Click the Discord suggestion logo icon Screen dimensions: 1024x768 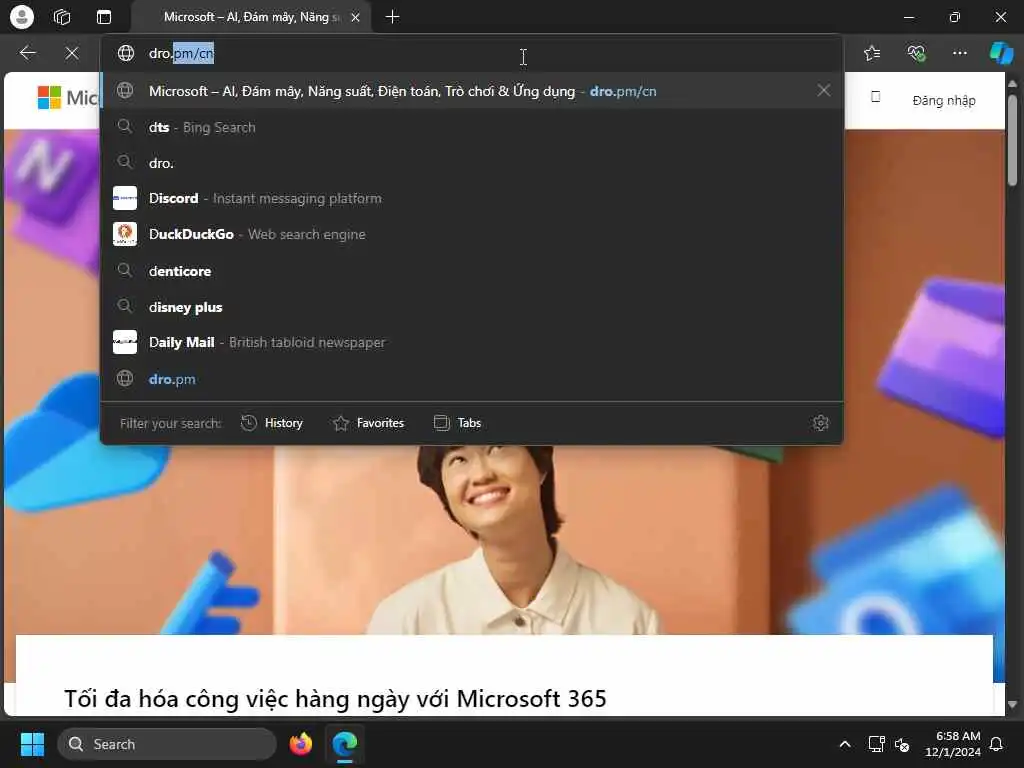[x=125, y=198]
